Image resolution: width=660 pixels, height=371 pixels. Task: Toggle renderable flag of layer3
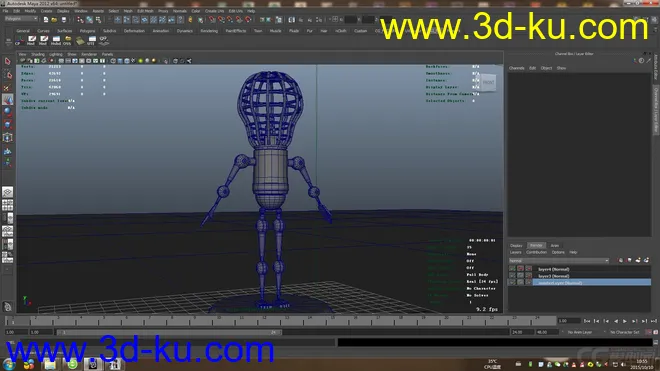[512, 275]
